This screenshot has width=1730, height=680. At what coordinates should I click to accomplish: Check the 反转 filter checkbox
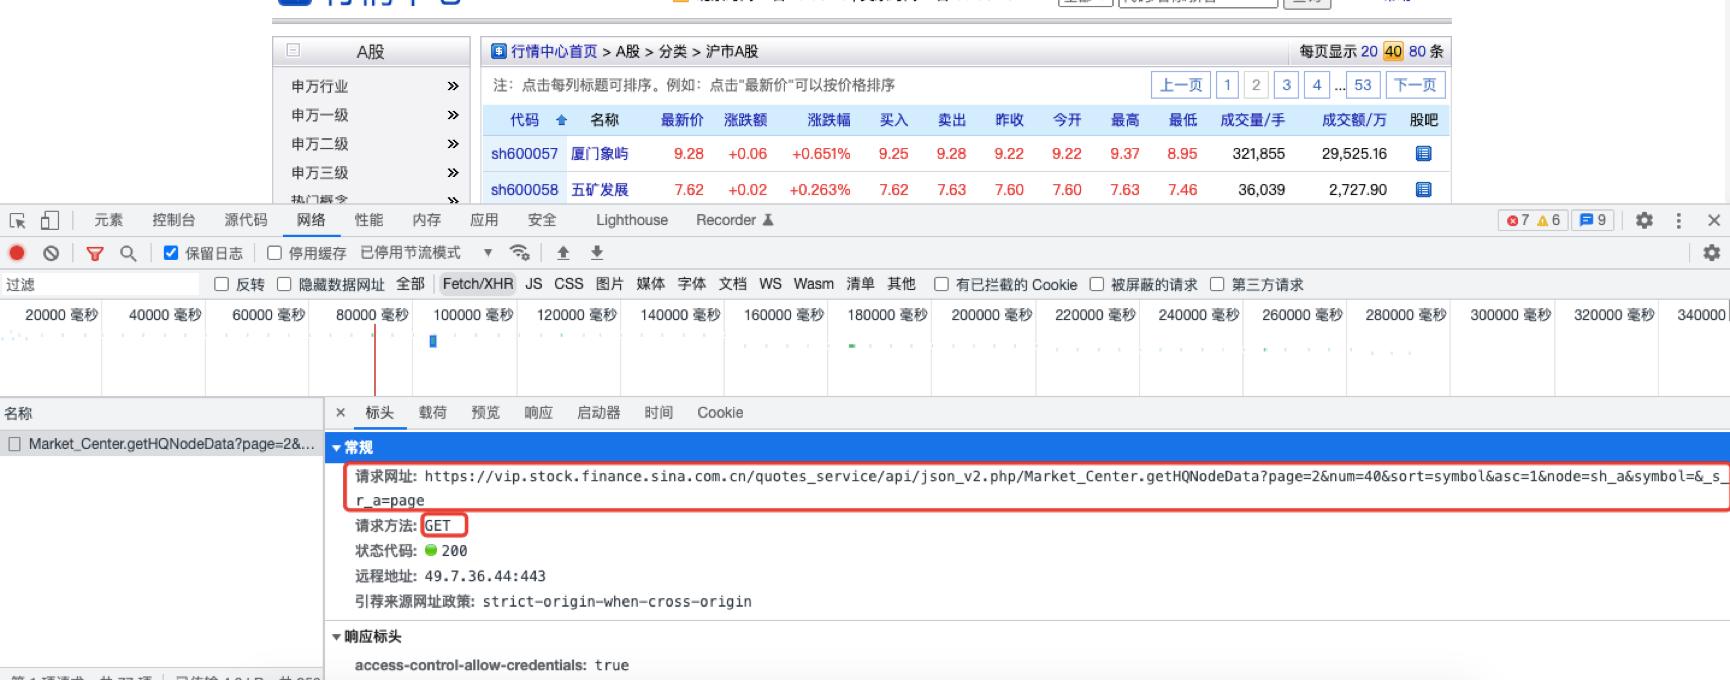(222, 284)
